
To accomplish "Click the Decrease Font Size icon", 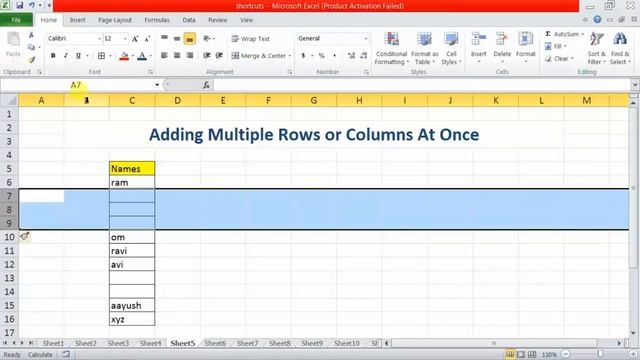I will 147,39.
